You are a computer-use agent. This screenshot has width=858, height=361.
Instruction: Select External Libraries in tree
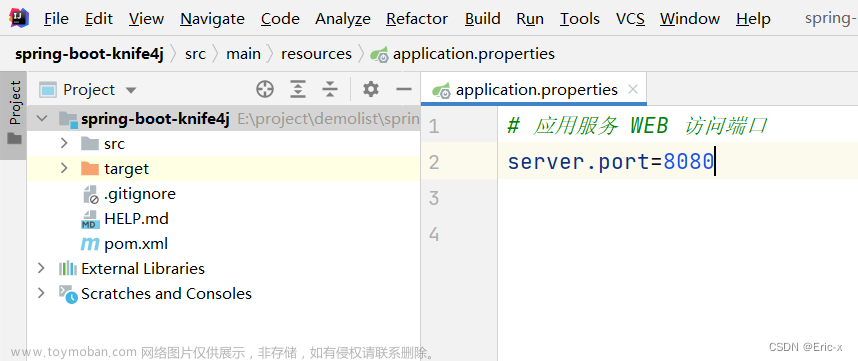(224, 269)
